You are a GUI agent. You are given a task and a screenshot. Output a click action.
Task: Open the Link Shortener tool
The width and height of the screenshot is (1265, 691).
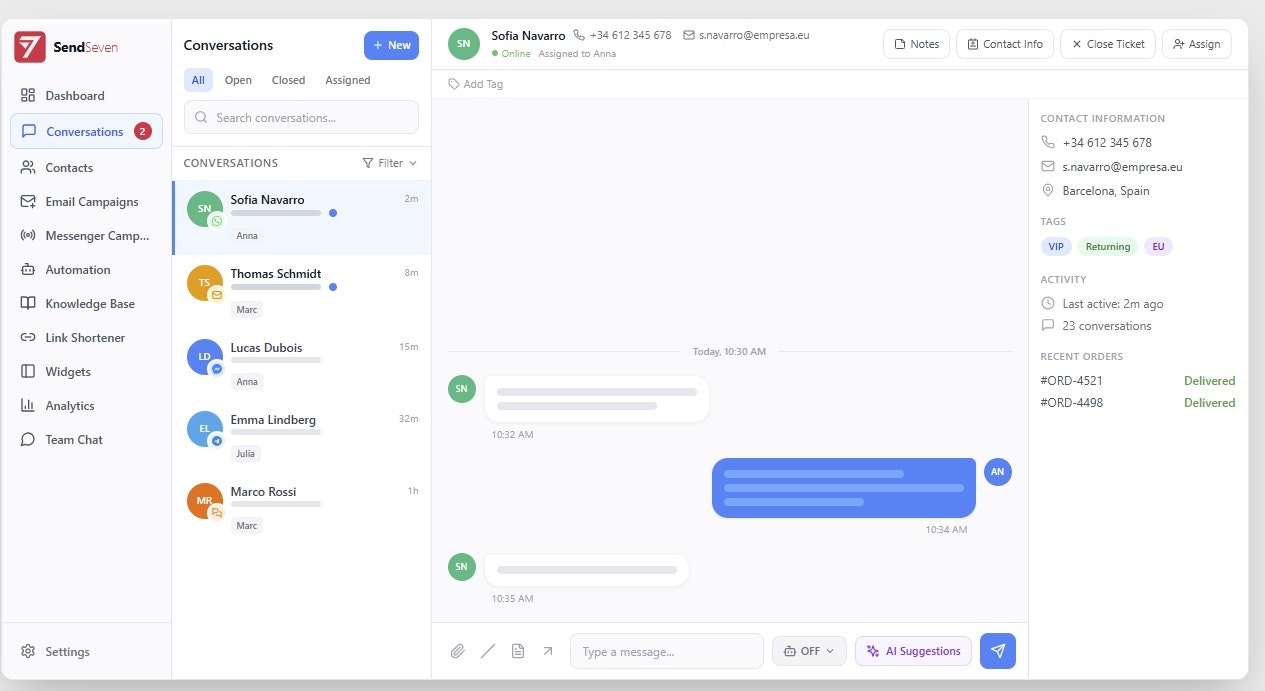(x=85, y=337)
